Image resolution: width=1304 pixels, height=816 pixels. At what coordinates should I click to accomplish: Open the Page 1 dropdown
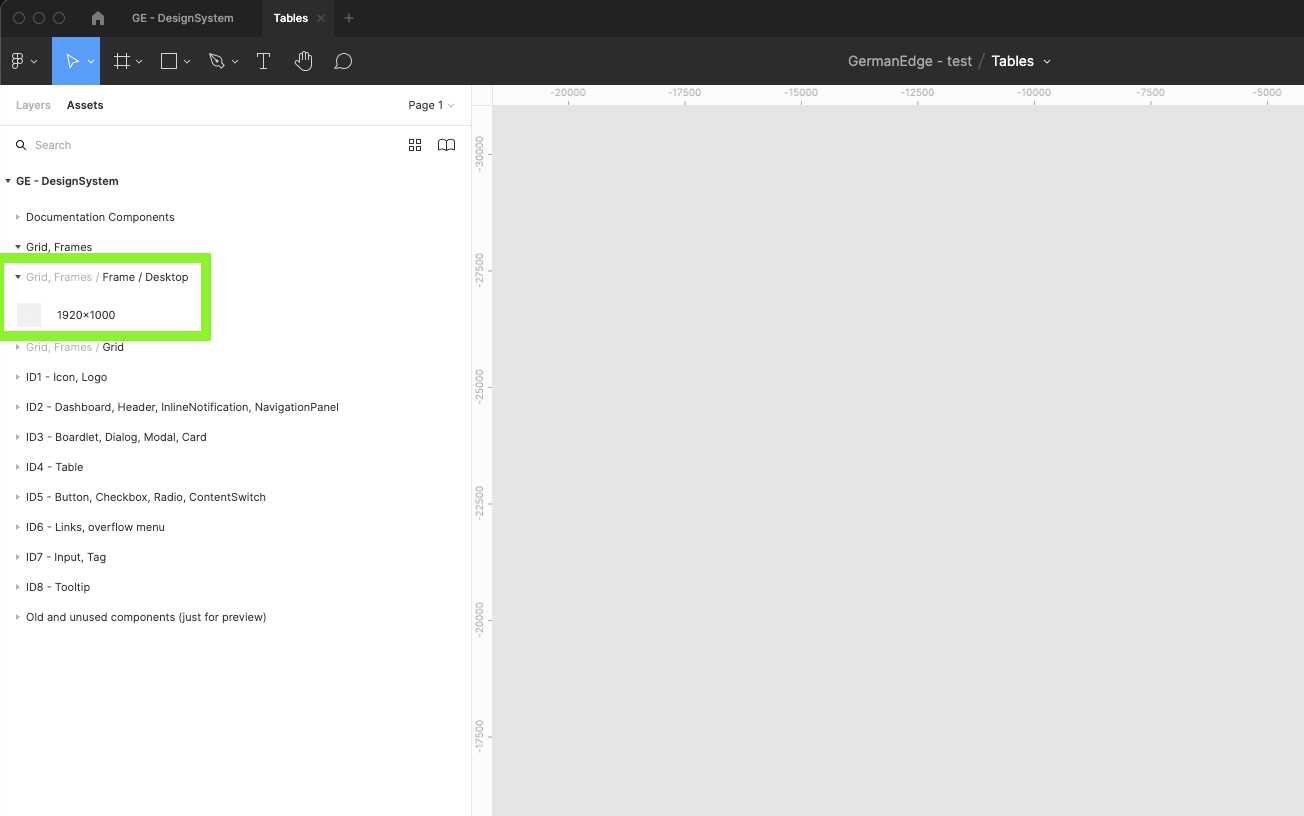coord(431,105)
